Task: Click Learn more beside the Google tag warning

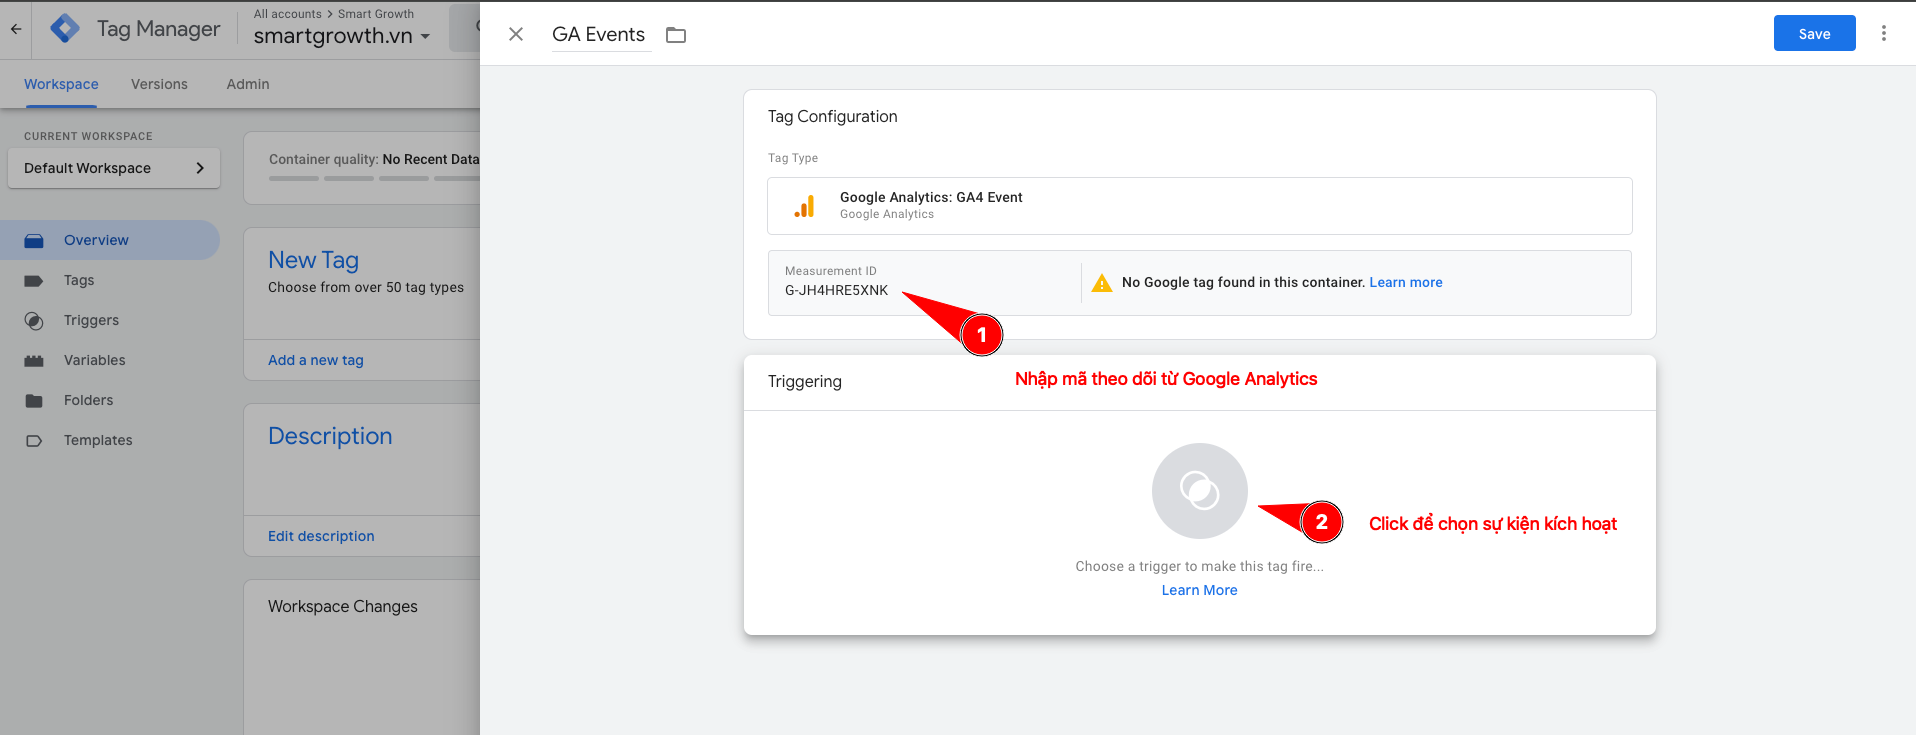Action: 1405,283
